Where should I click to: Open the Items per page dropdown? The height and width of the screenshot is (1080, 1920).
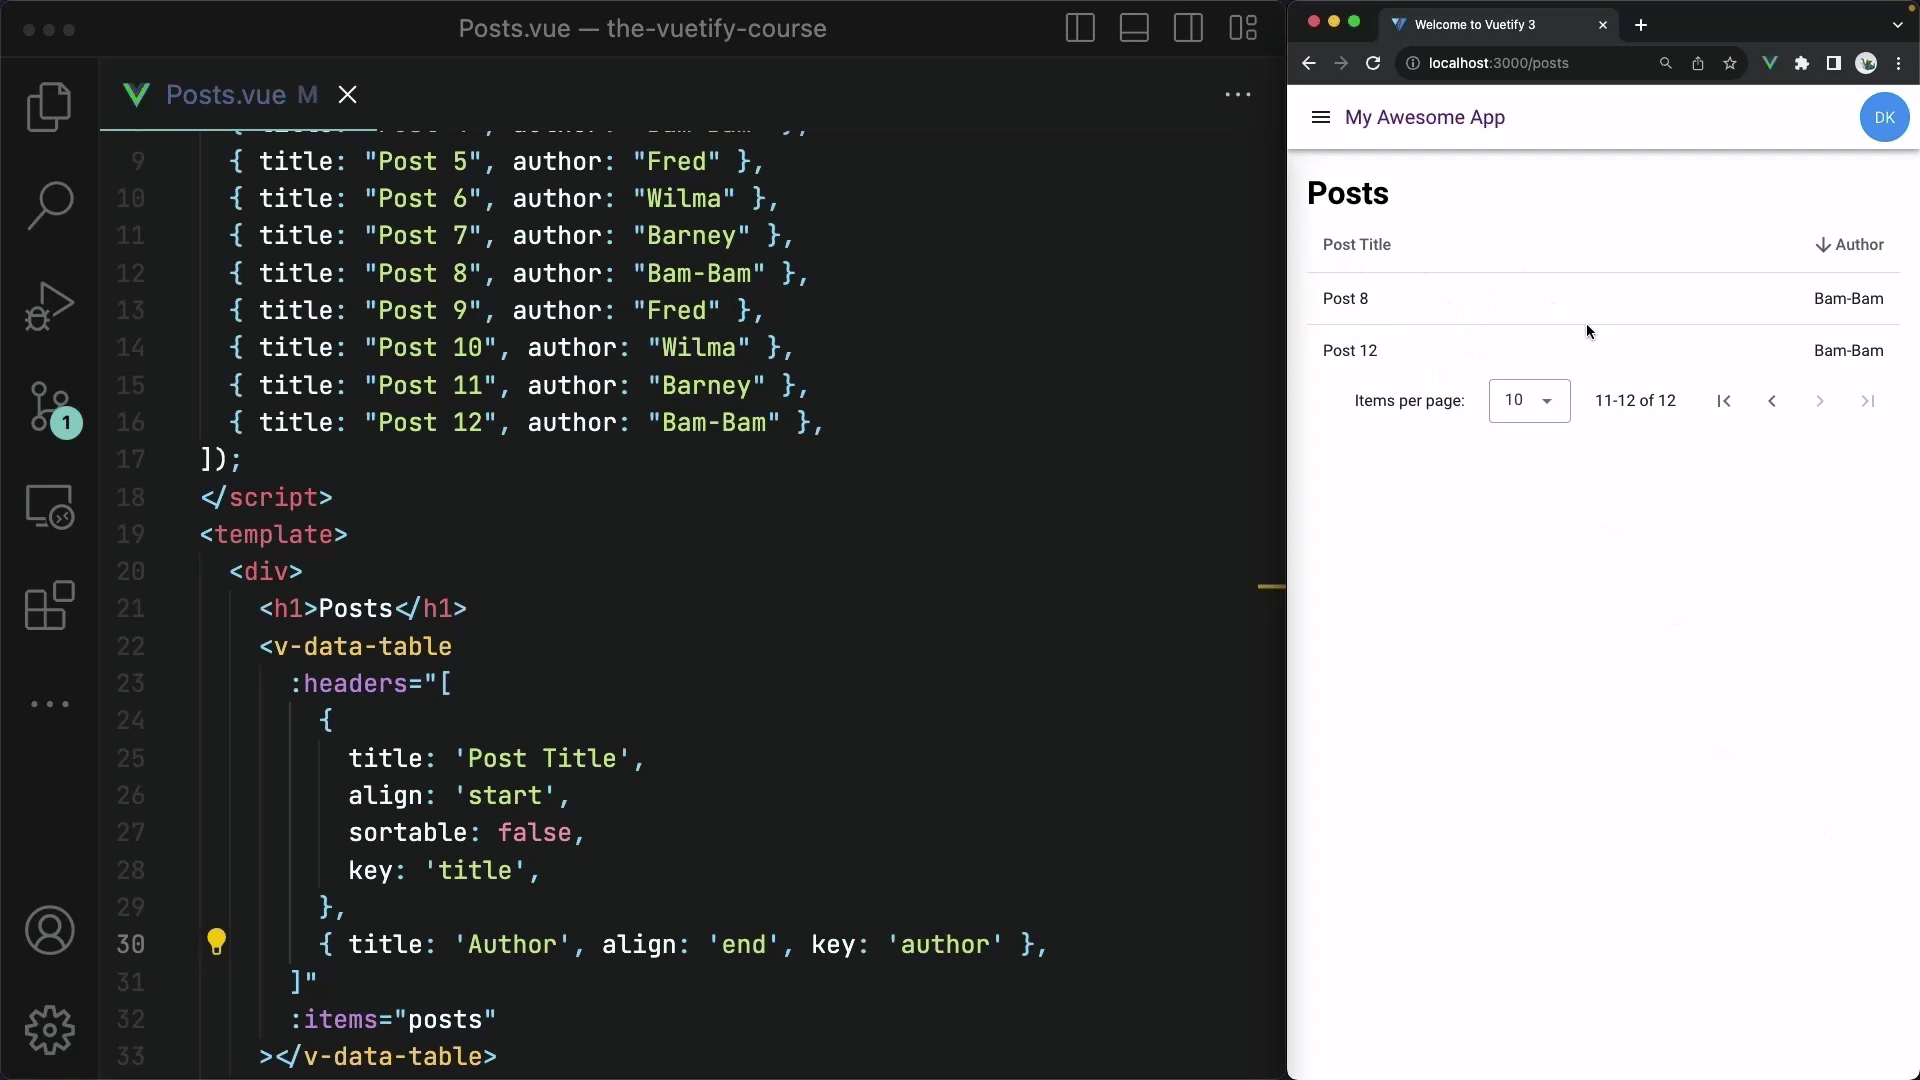pyautogui.click(x=1529, y=401)
